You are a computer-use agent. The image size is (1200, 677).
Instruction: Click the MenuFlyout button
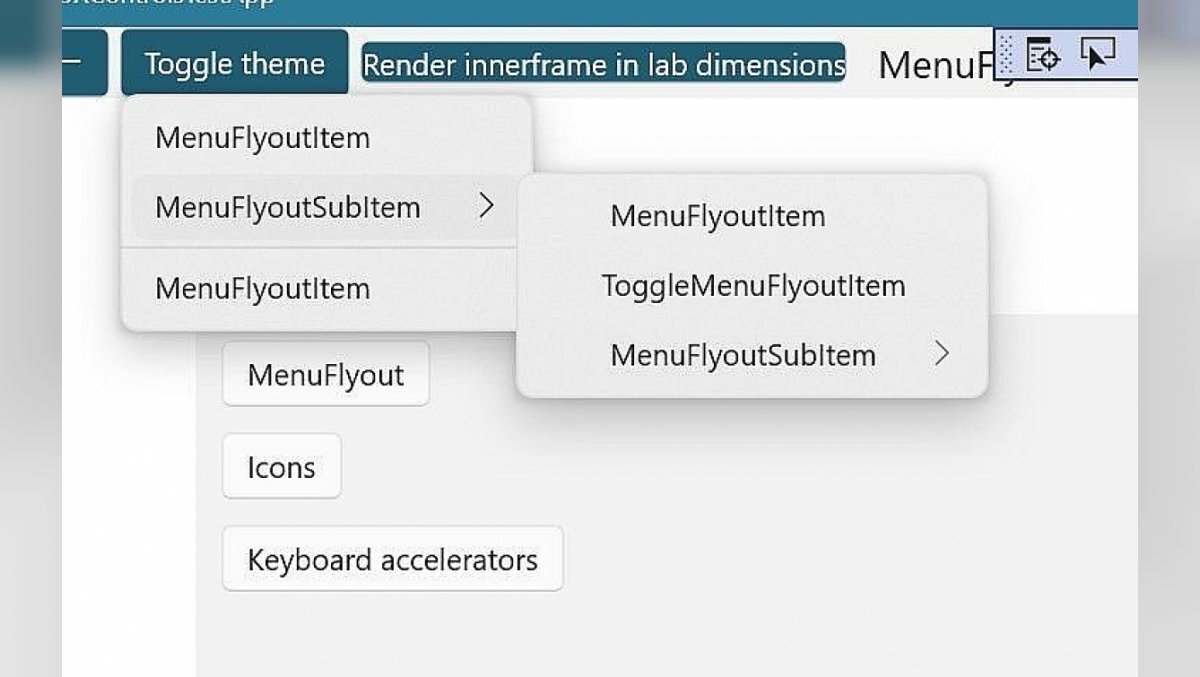tap(326, 374)
